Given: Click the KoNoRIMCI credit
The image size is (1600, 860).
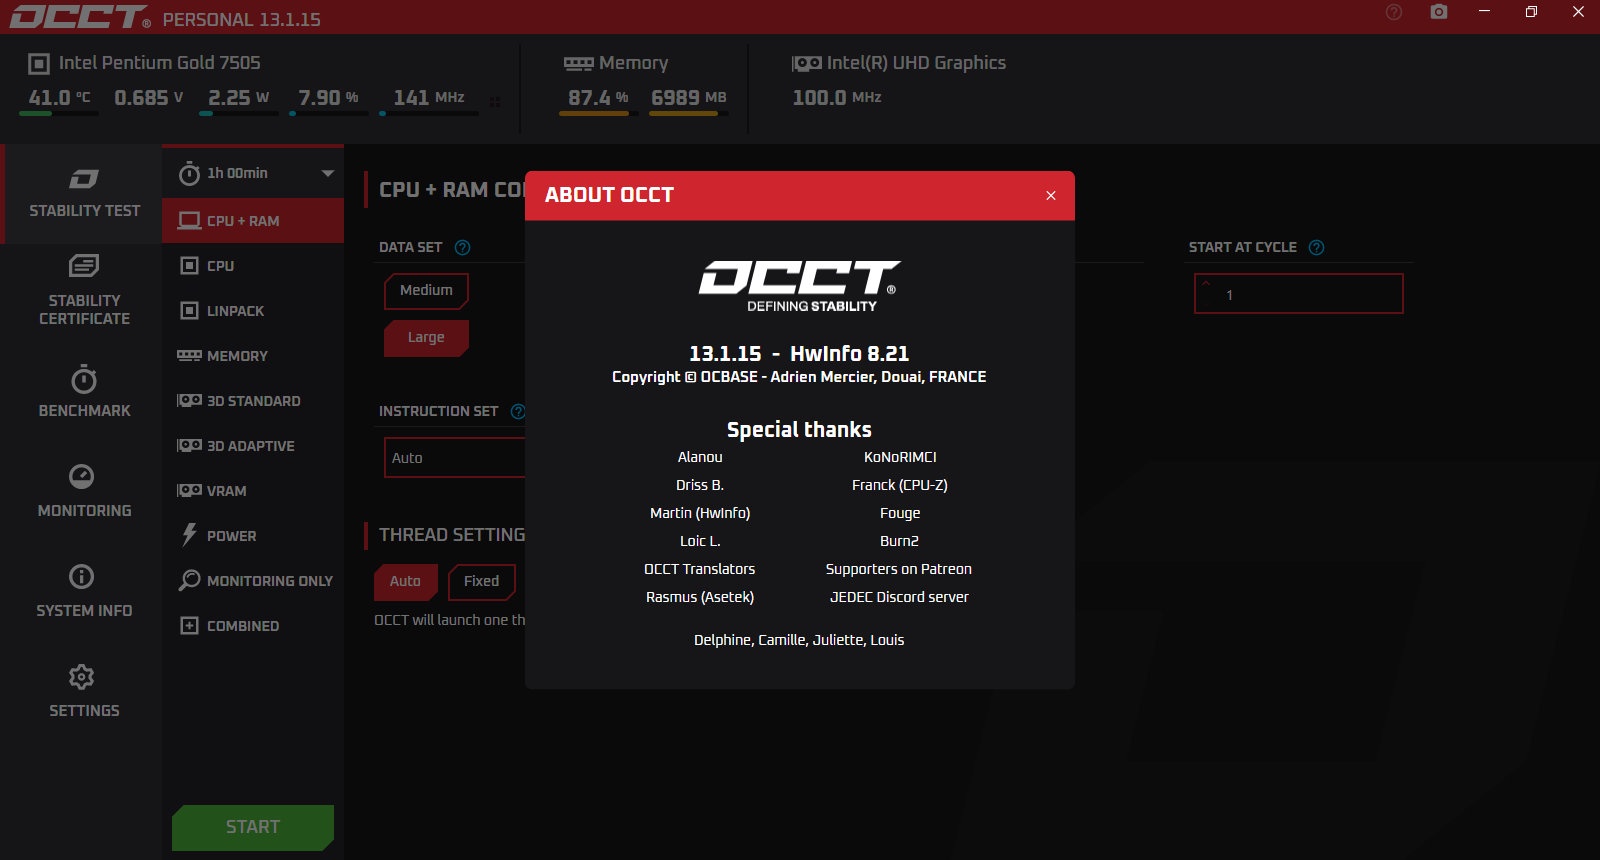Looking at the screenshot, I should [900, 457].
